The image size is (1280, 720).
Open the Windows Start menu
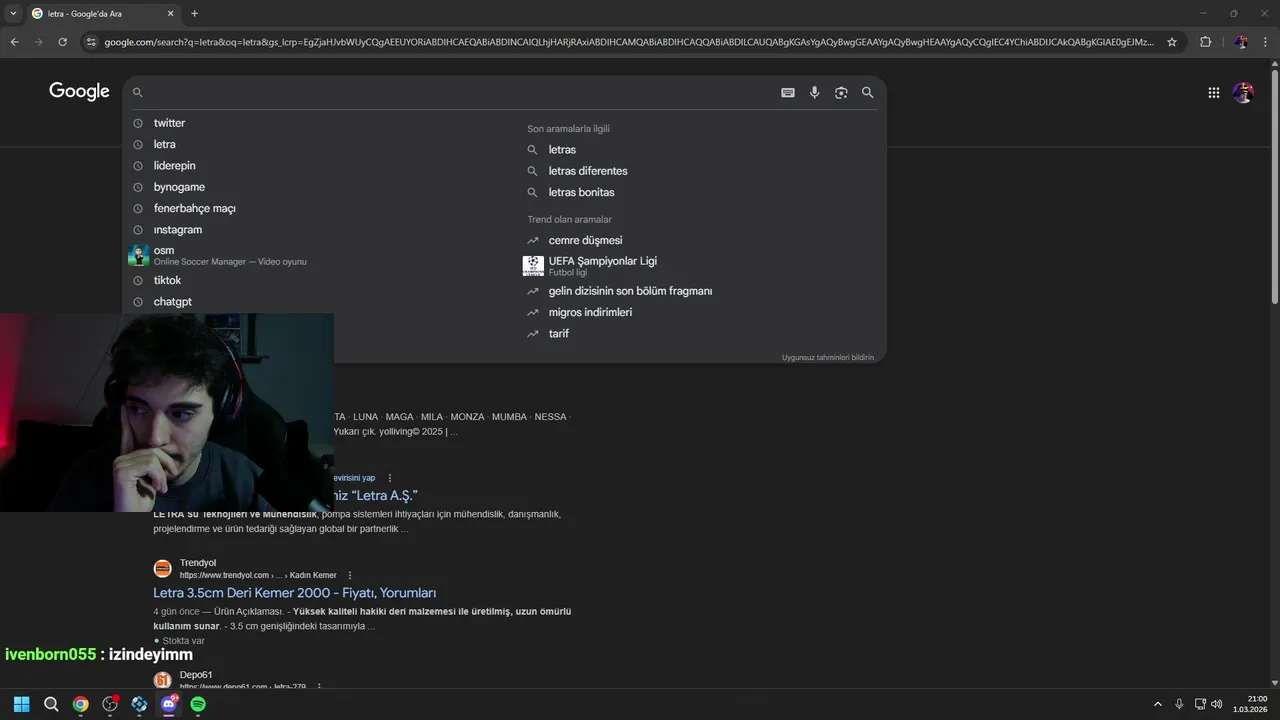(21, 704)
